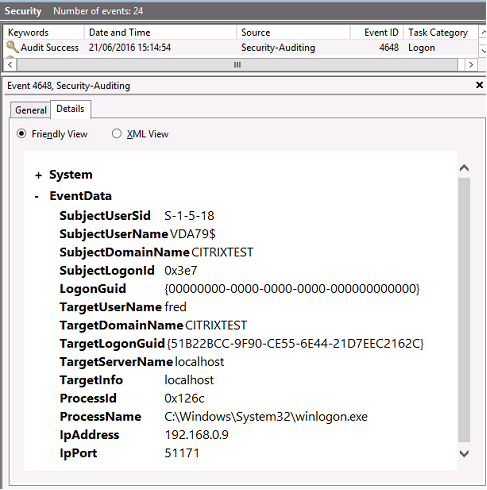This screenshot has width=487, height=490.
Task: Click the IpAddress field label
Action: pyautogui.click(x=89, y=435)
